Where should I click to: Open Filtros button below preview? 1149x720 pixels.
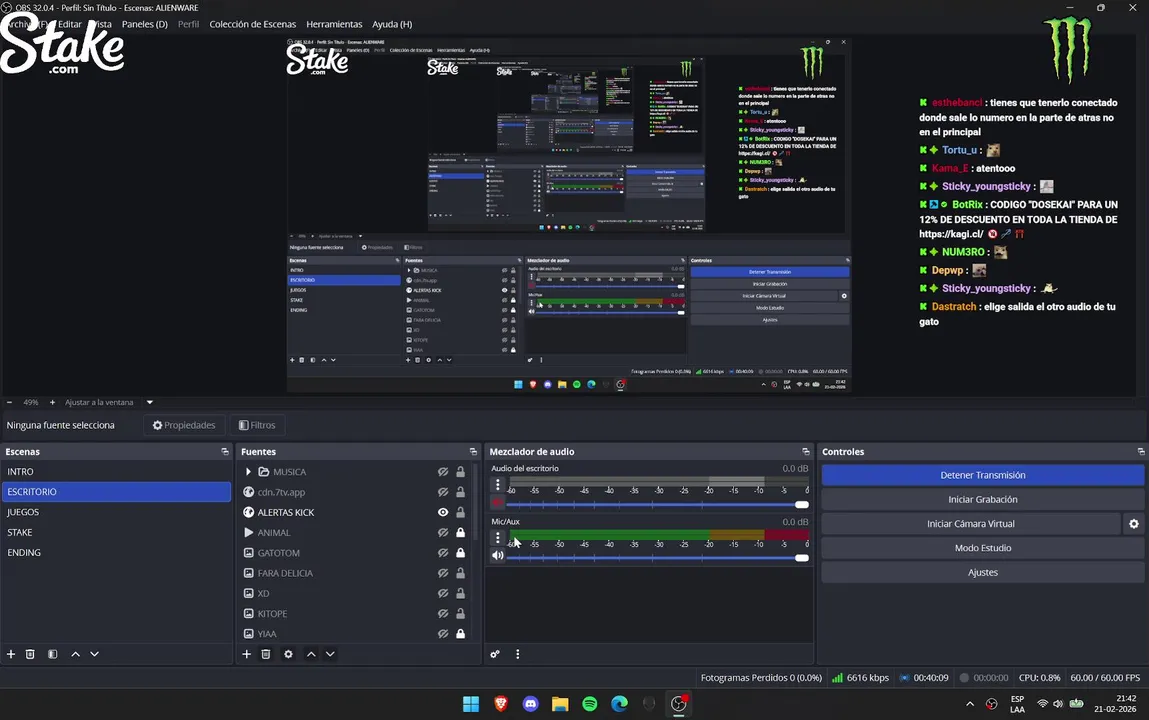257,425
